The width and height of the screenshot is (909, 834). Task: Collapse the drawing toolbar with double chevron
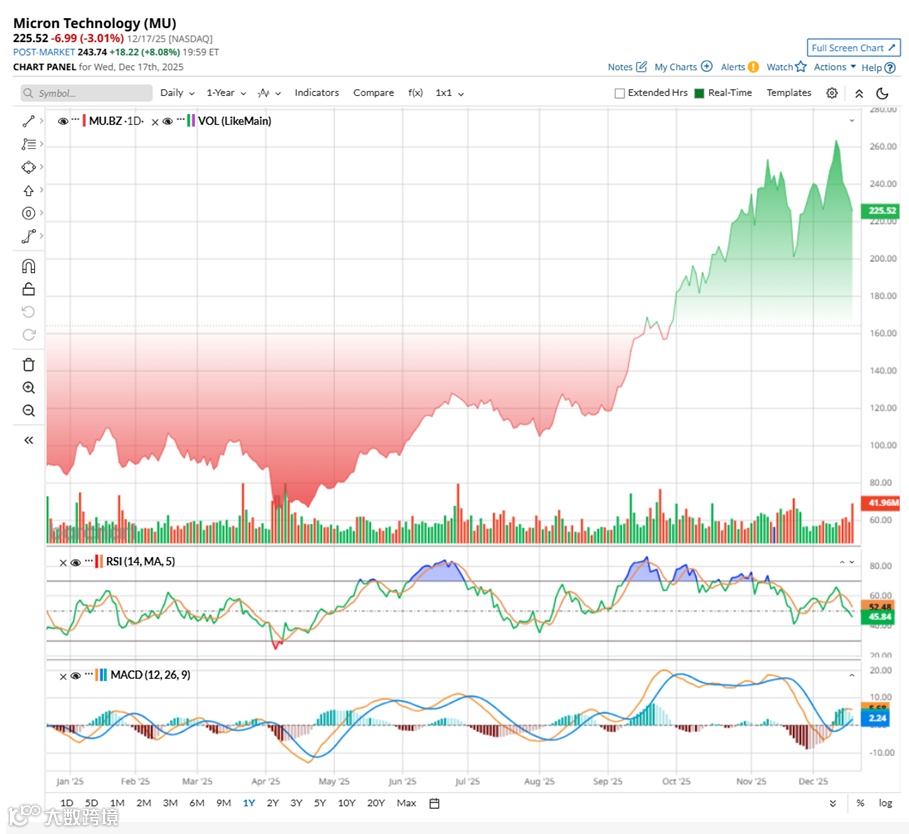[x=28, y=440]
